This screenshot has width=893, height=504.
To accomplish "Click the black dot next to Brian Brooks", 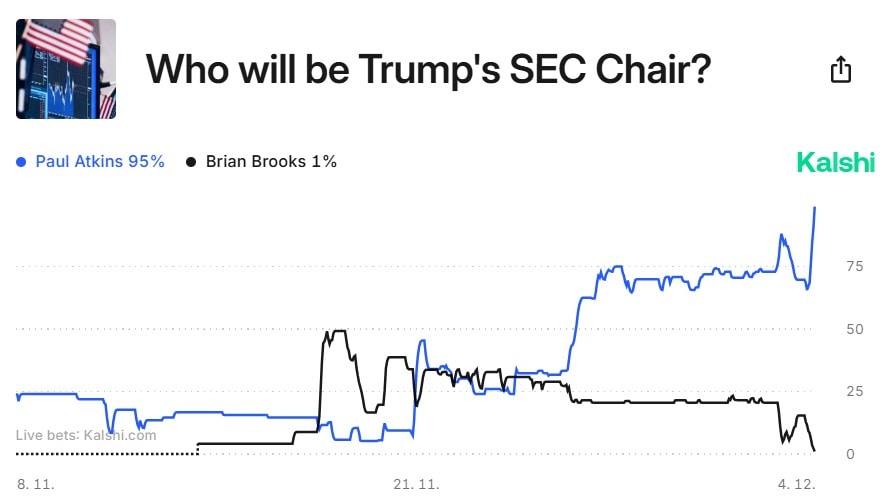I will pyautogui.click(x=191, y=162).
